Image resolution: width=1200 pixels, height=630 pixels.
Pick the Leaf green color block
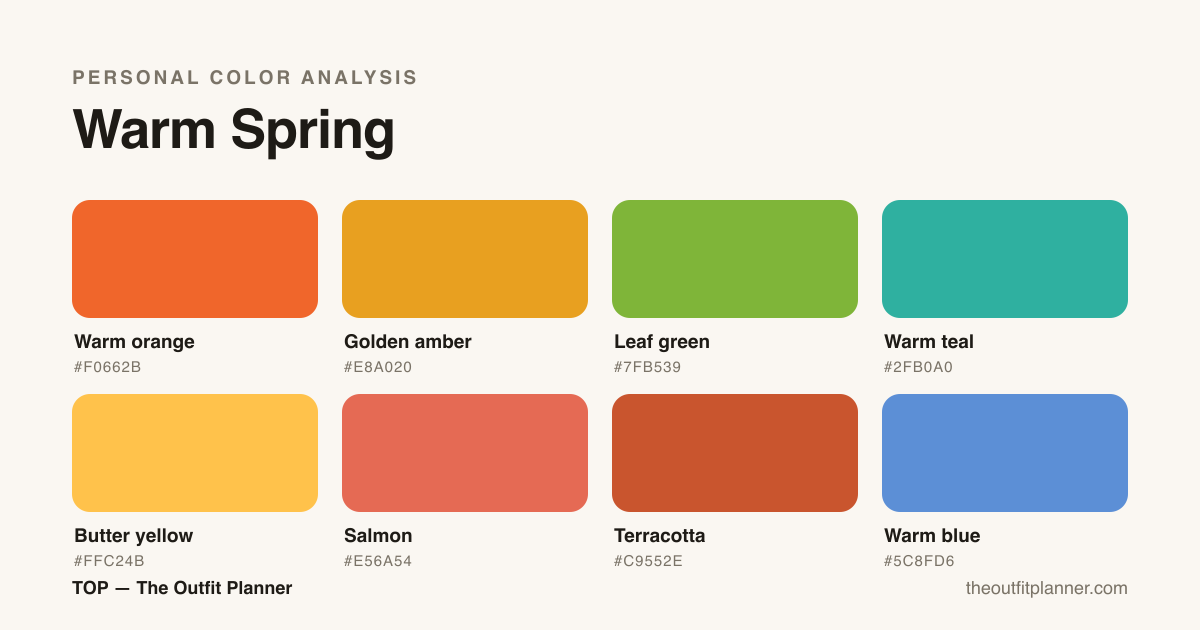[x=735, y=259]
